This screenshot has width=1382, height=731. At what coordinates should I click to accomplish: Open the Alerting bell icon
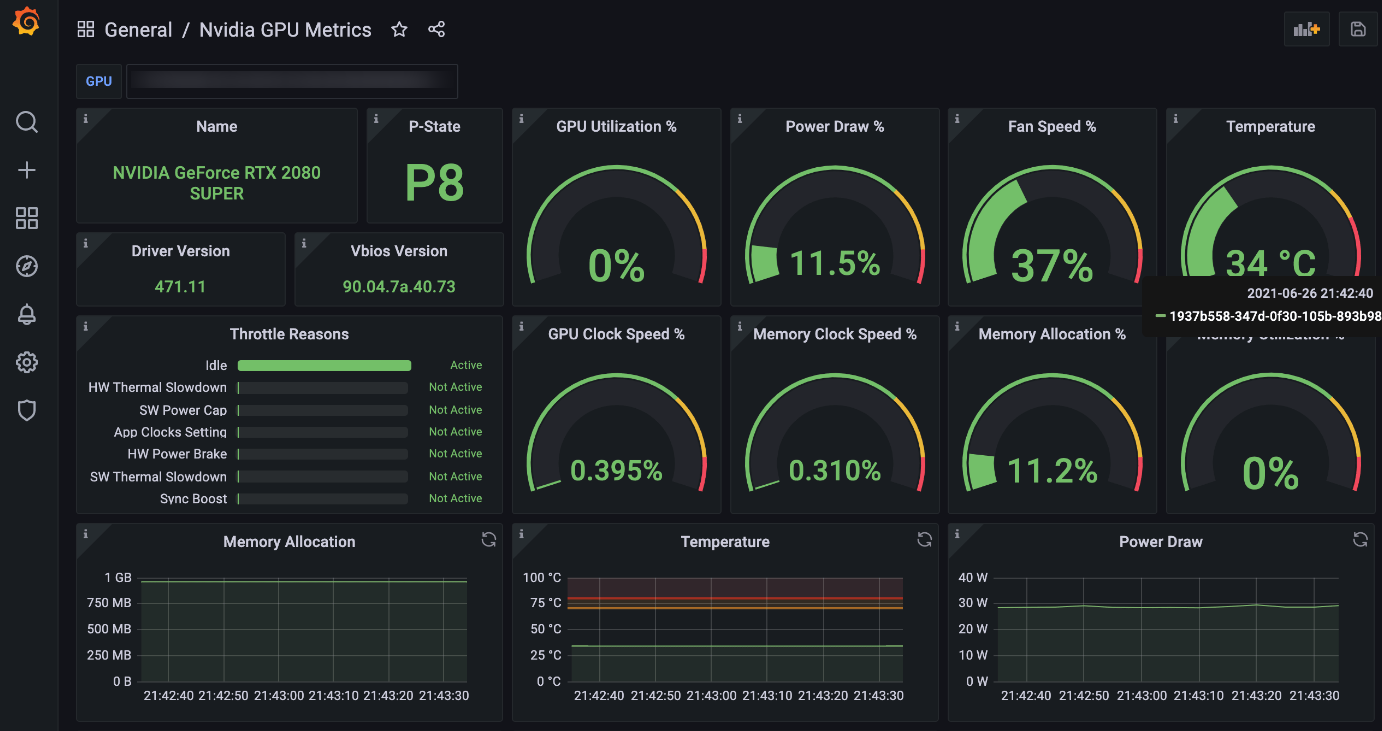pyautogui.click(x=27, y=315)
